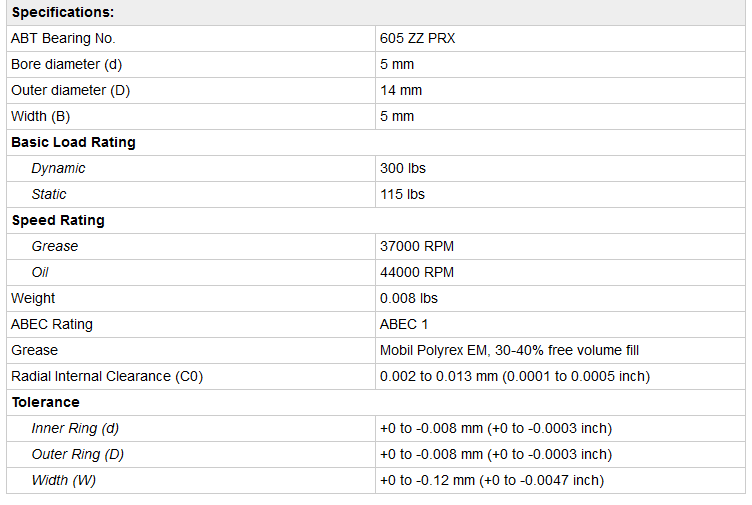Click the Speed Rating section heading
The width and height of the screenshot is (752, 505).
[58, 221]
